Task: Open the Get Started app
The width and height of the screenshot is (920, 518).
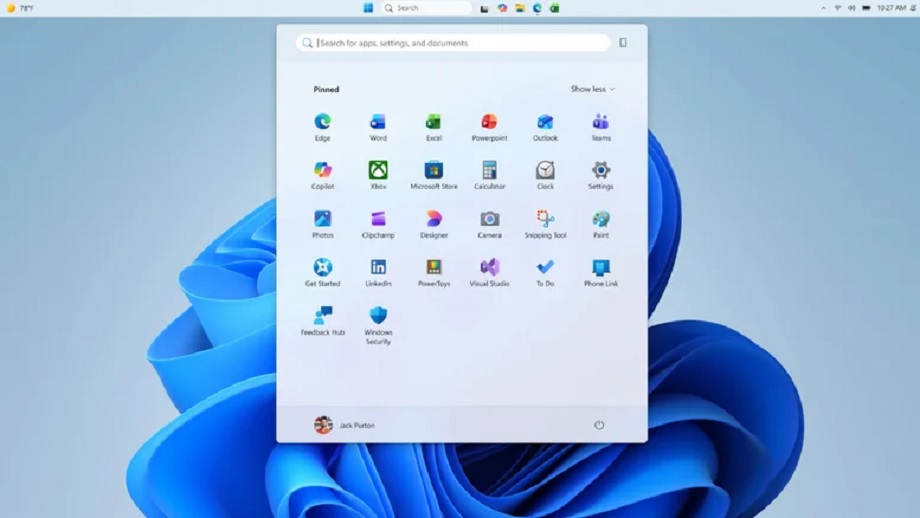Action: 322,272
